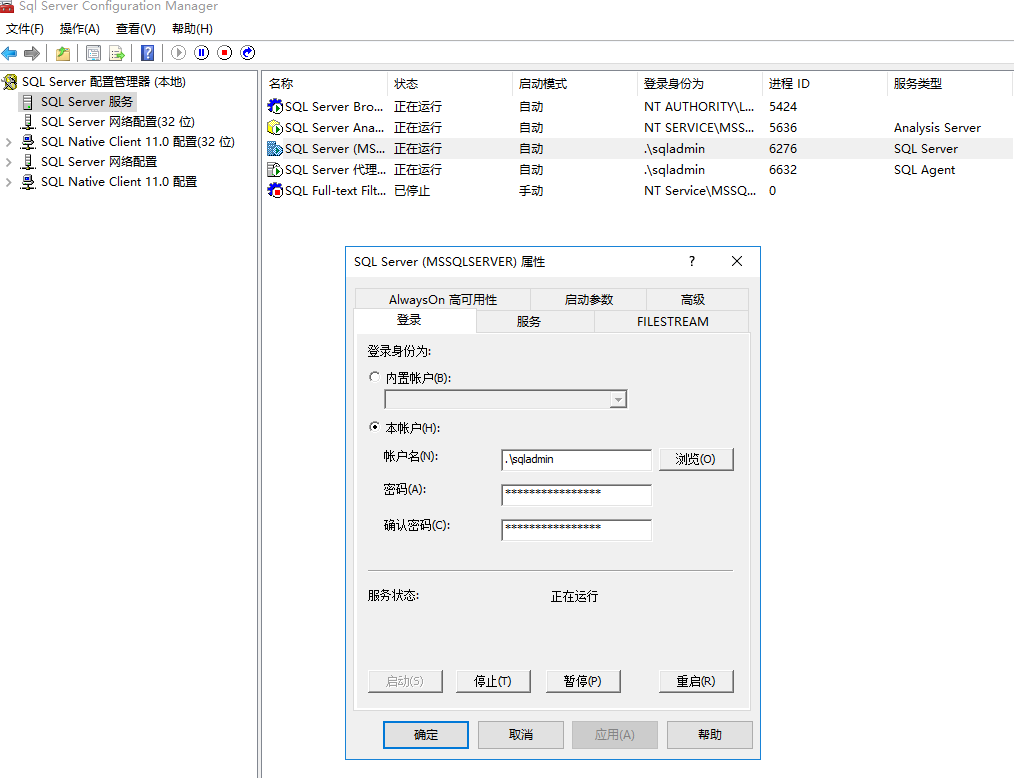1014x778 pixels.
Task: Click the Help icon on the toolbar
Action: 147,52
